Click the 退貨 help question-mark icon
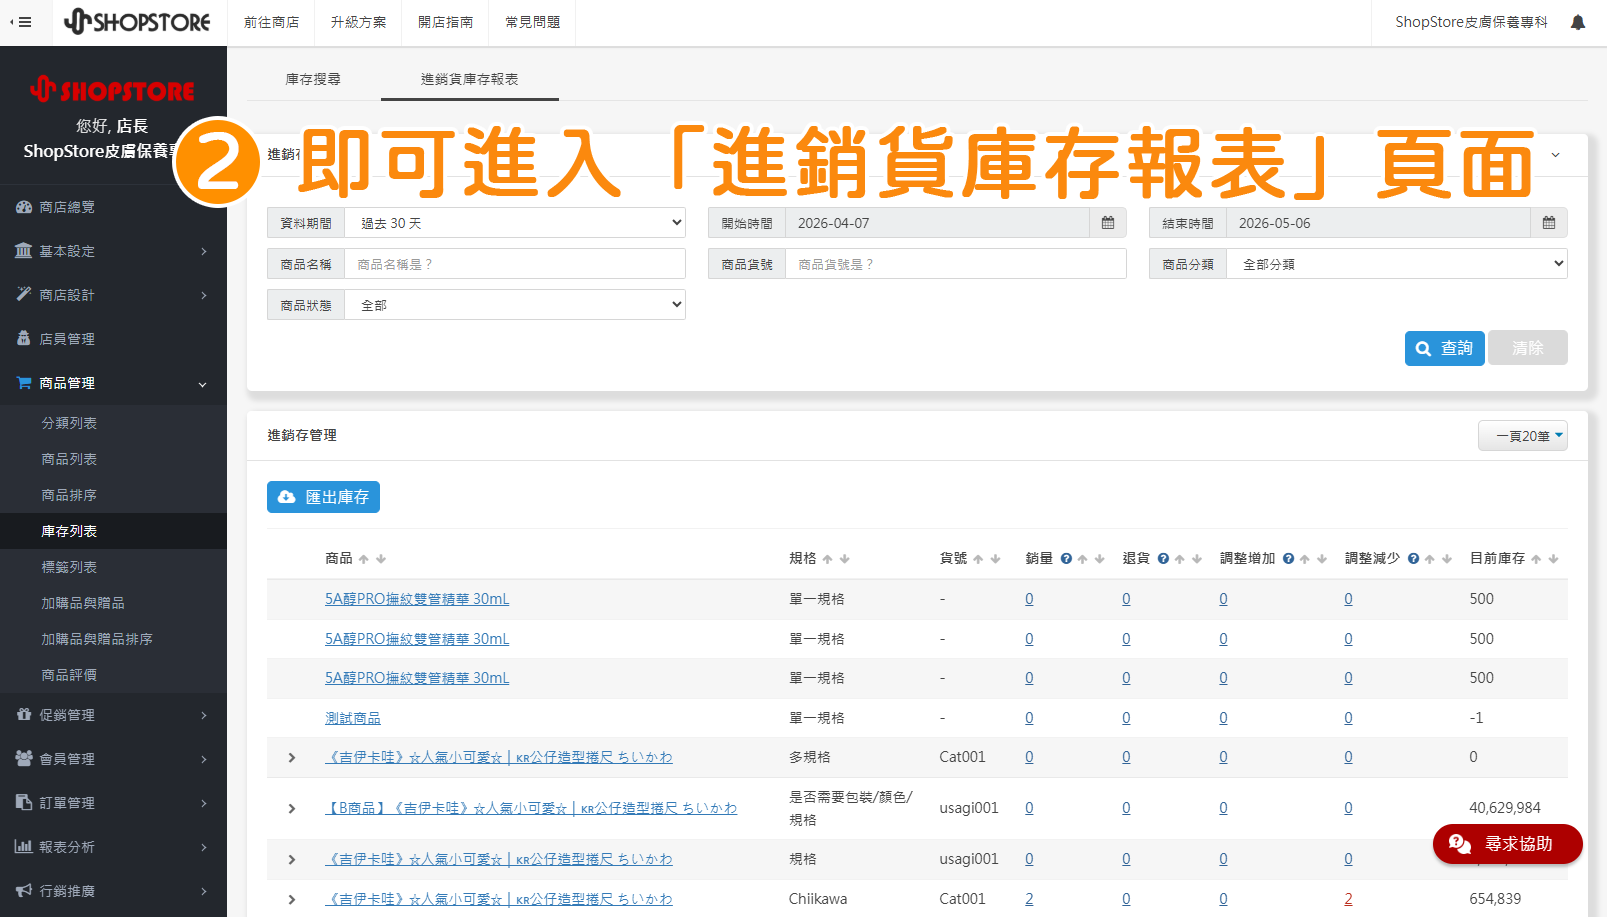Image resolution: width=1607 pixels, height=917 pixels. point(1163,559)
